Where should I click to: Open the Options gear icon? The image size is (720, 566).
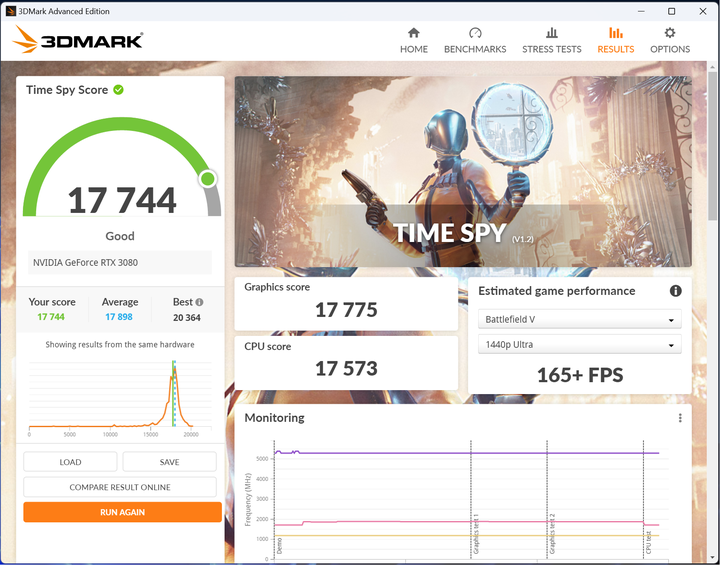pos(670,33)
